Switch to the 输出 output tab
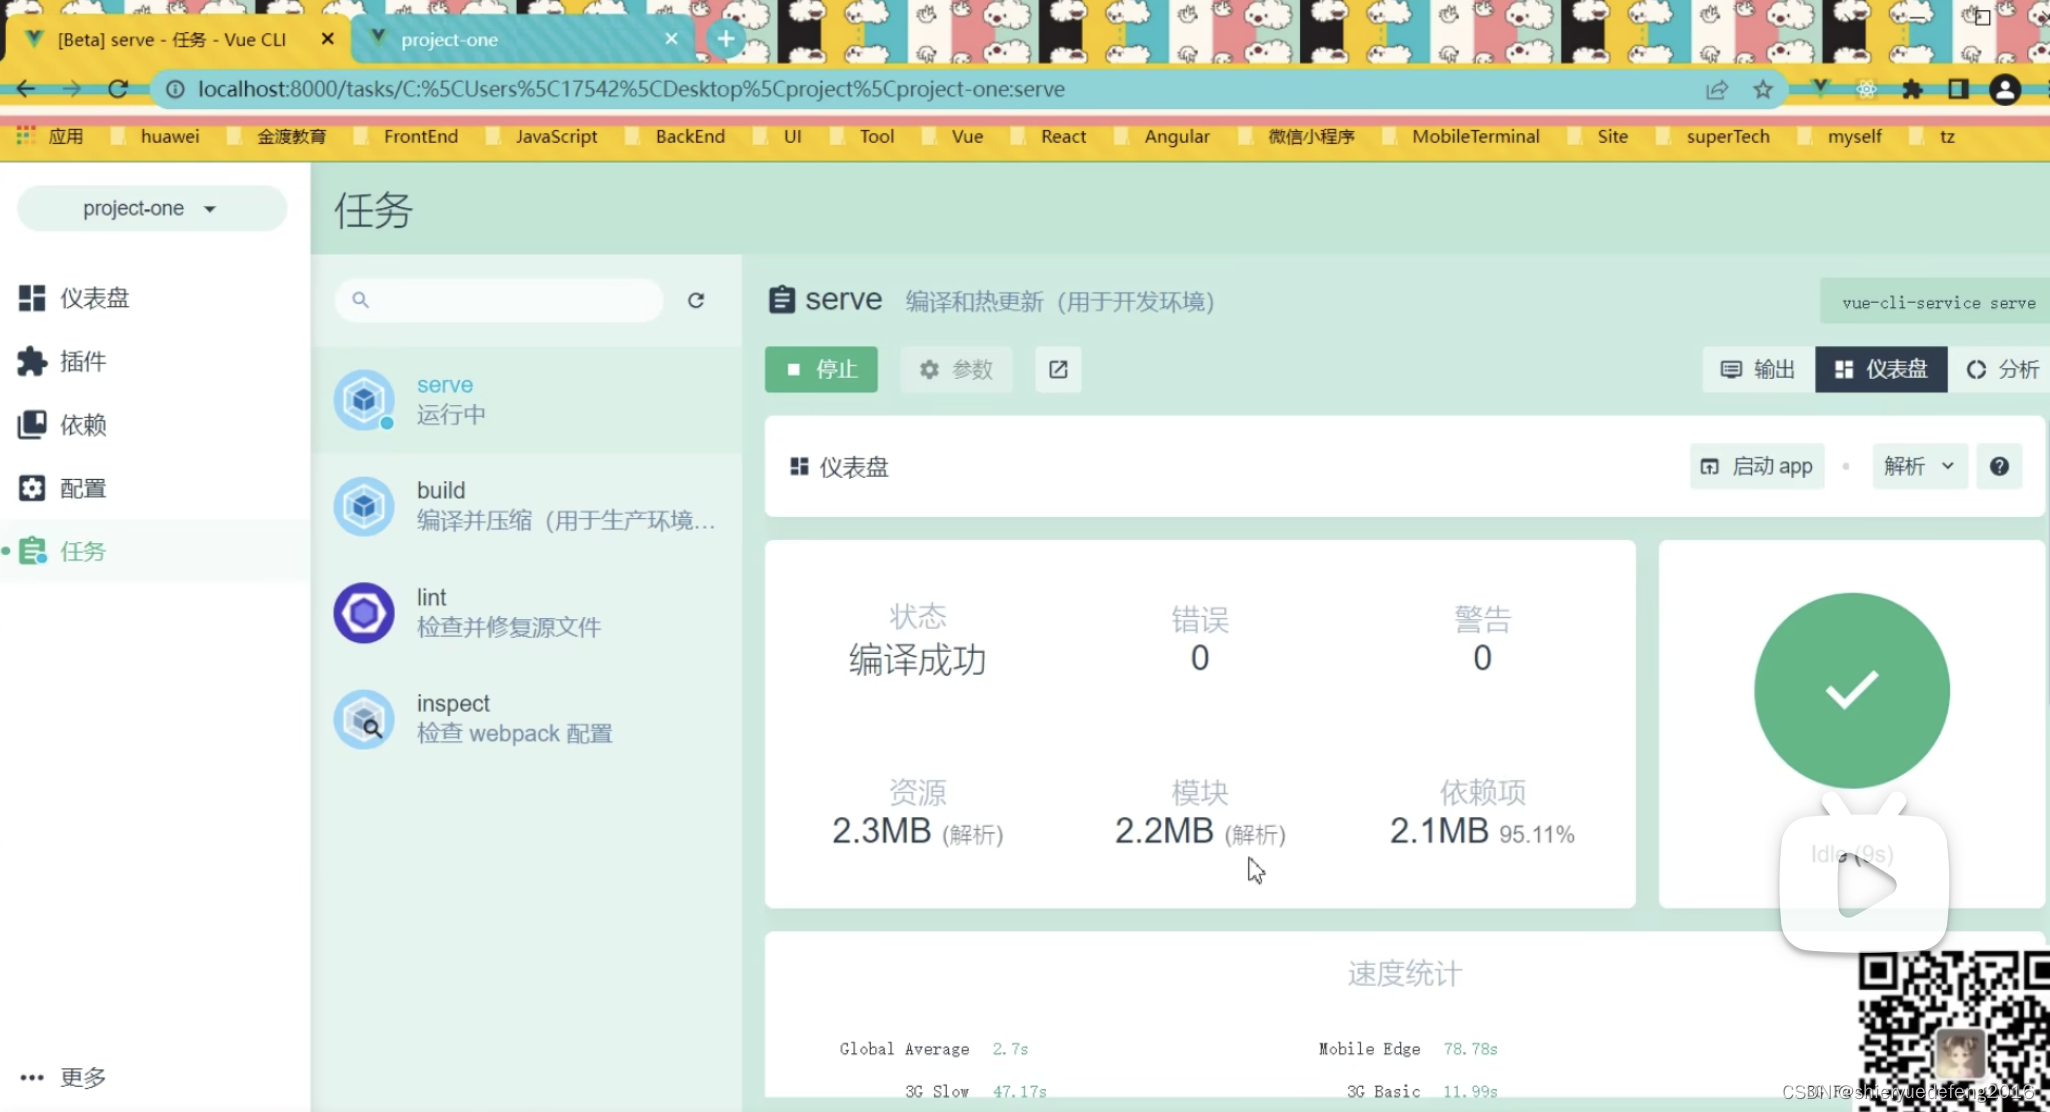Image resolution: width=2050 pixels, height=1112 pixels. point(1758,370)
